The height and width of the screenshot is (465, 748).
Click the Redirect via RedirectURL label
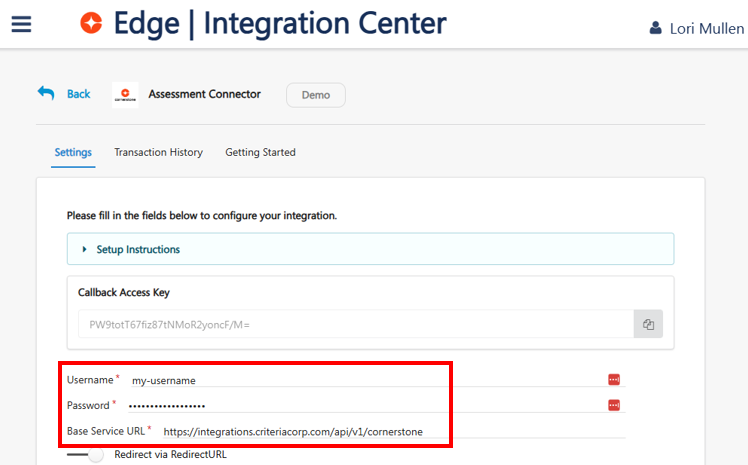(170, 455)
